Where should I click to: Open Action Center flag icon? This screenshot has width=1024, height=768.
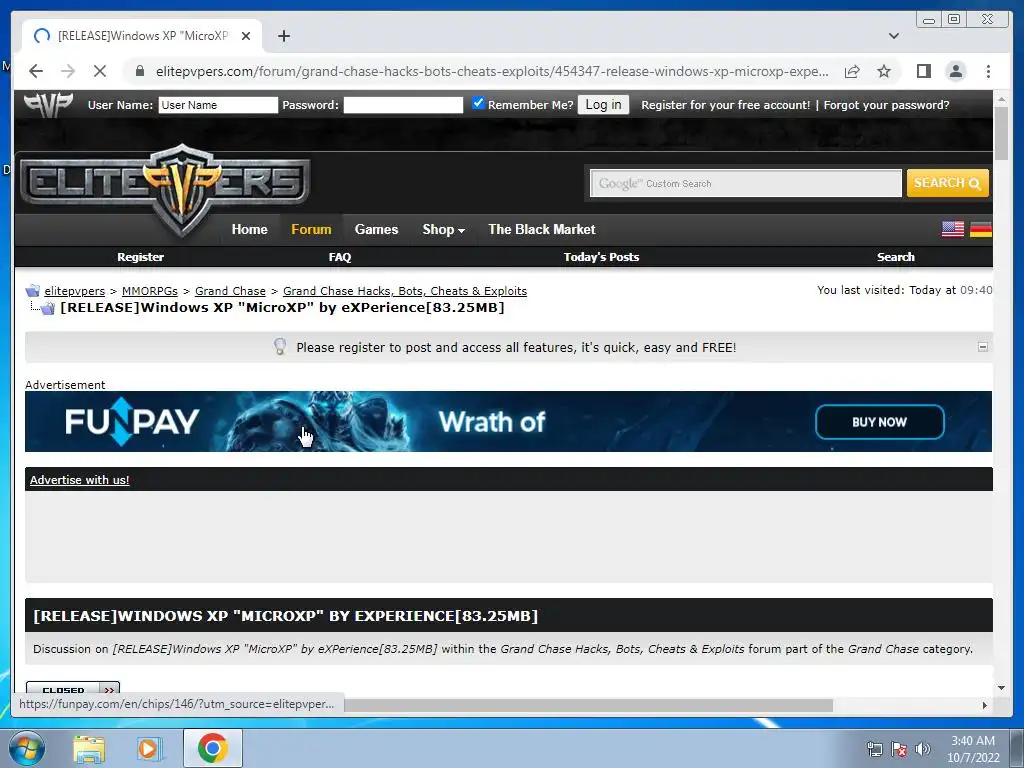899,749
